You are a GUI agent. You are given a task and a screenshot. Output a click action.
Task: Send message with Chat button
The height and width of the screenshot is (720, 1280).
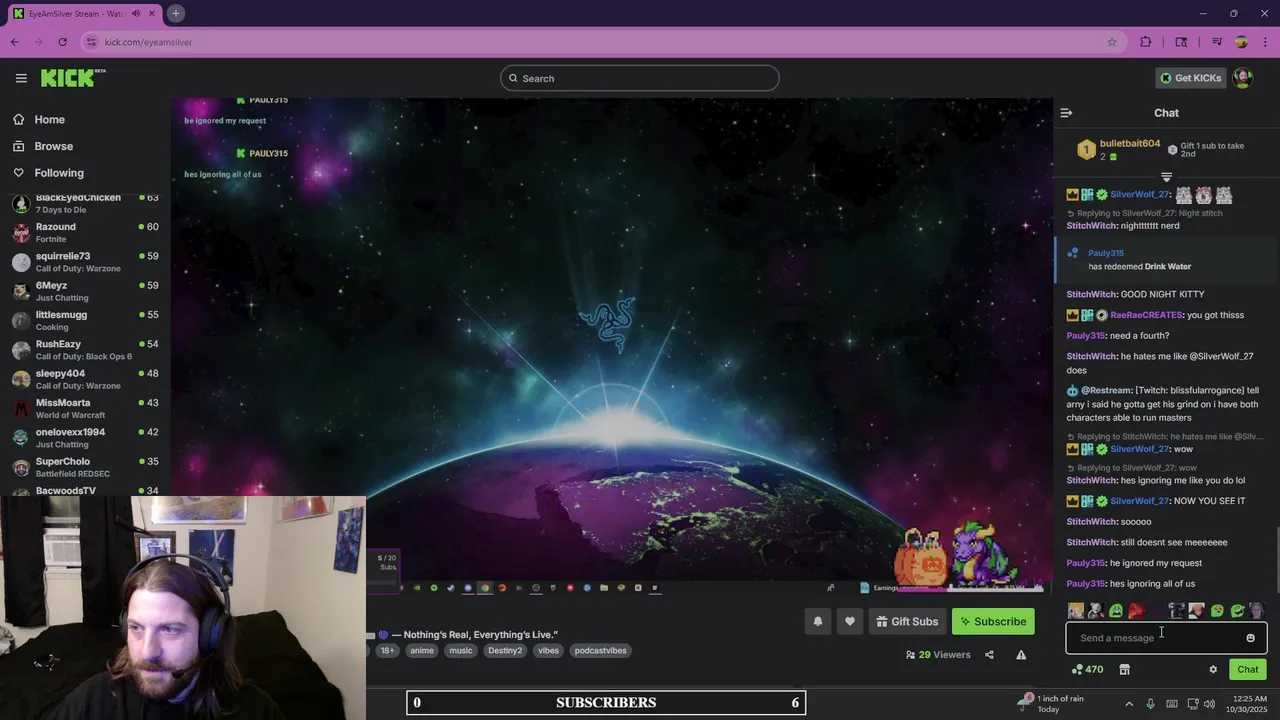point(1248,670)
